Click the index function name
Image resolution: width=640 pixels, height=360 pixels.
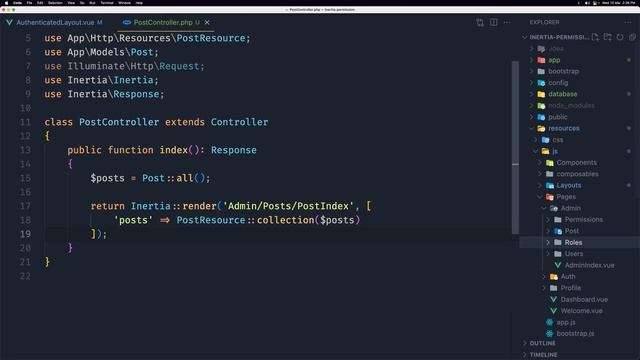pyautogui.click(x=173, y=150)
